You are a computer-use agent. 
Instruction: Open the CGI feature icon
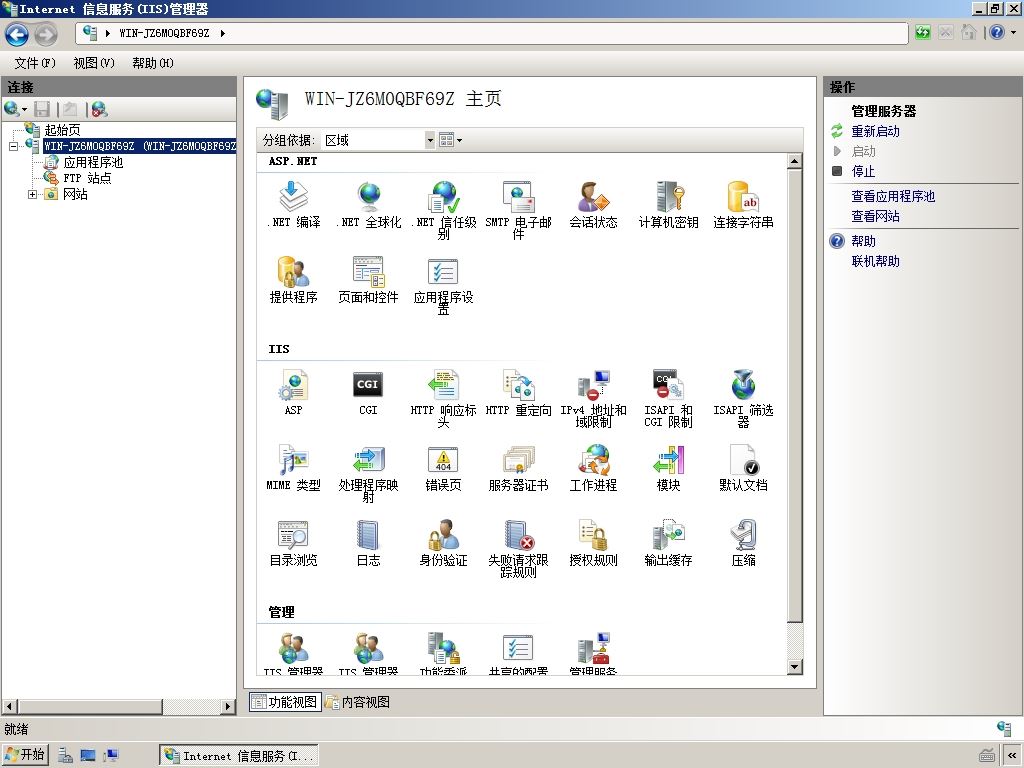click(368, 392)
